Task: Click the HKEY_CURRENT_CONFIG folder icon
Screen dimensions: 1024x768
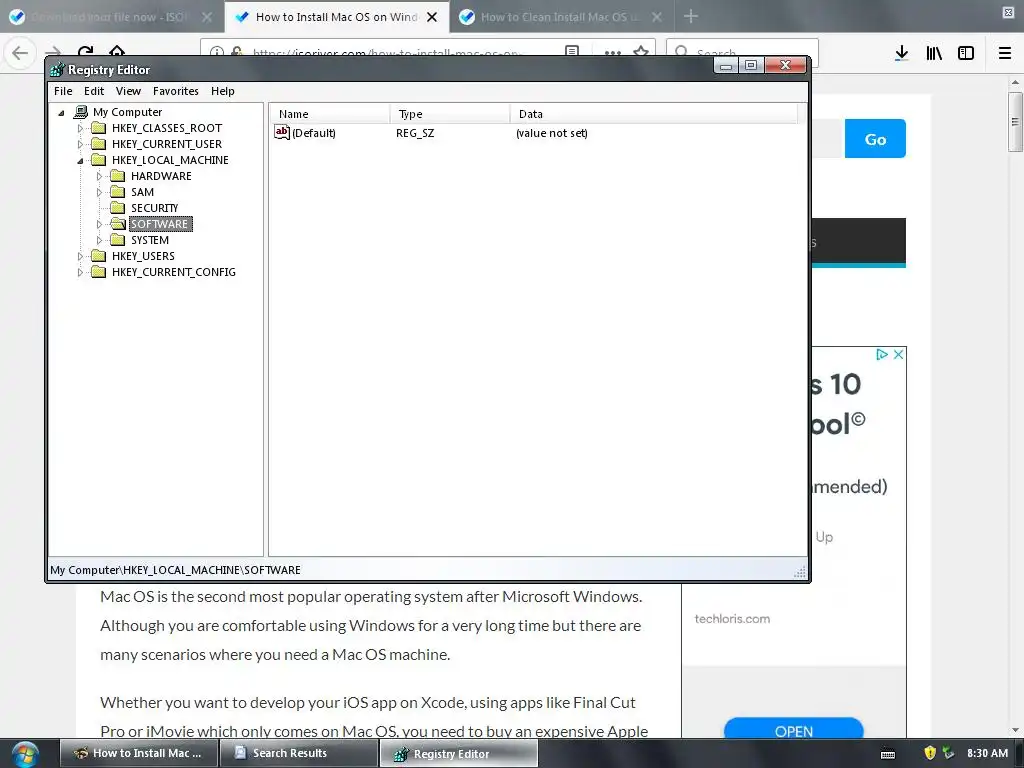Action: [x=99, y=272]
